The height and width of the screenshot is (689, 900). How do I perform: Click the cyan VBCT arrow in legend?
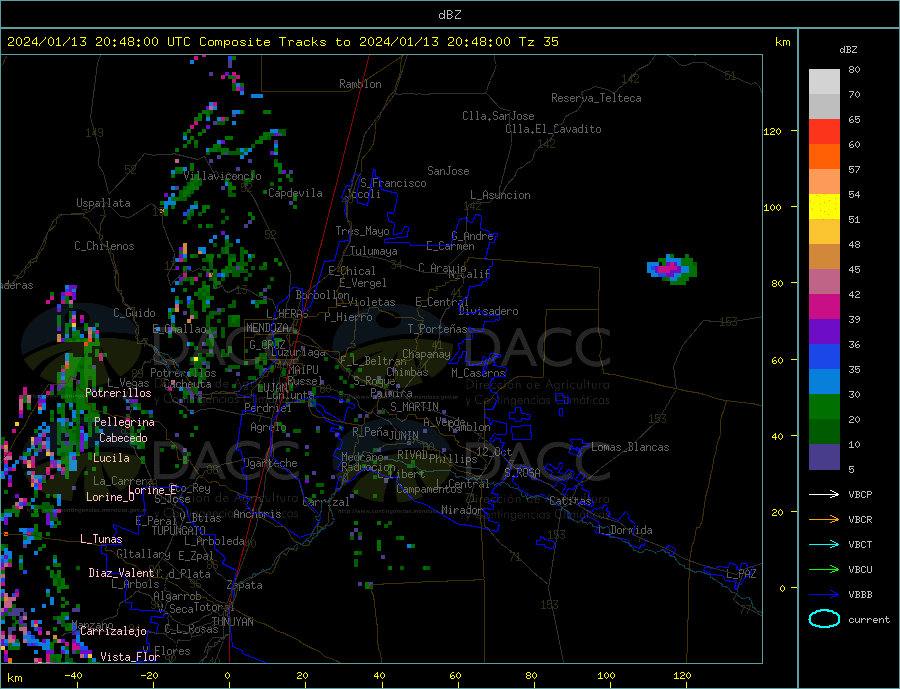(824, 544)
